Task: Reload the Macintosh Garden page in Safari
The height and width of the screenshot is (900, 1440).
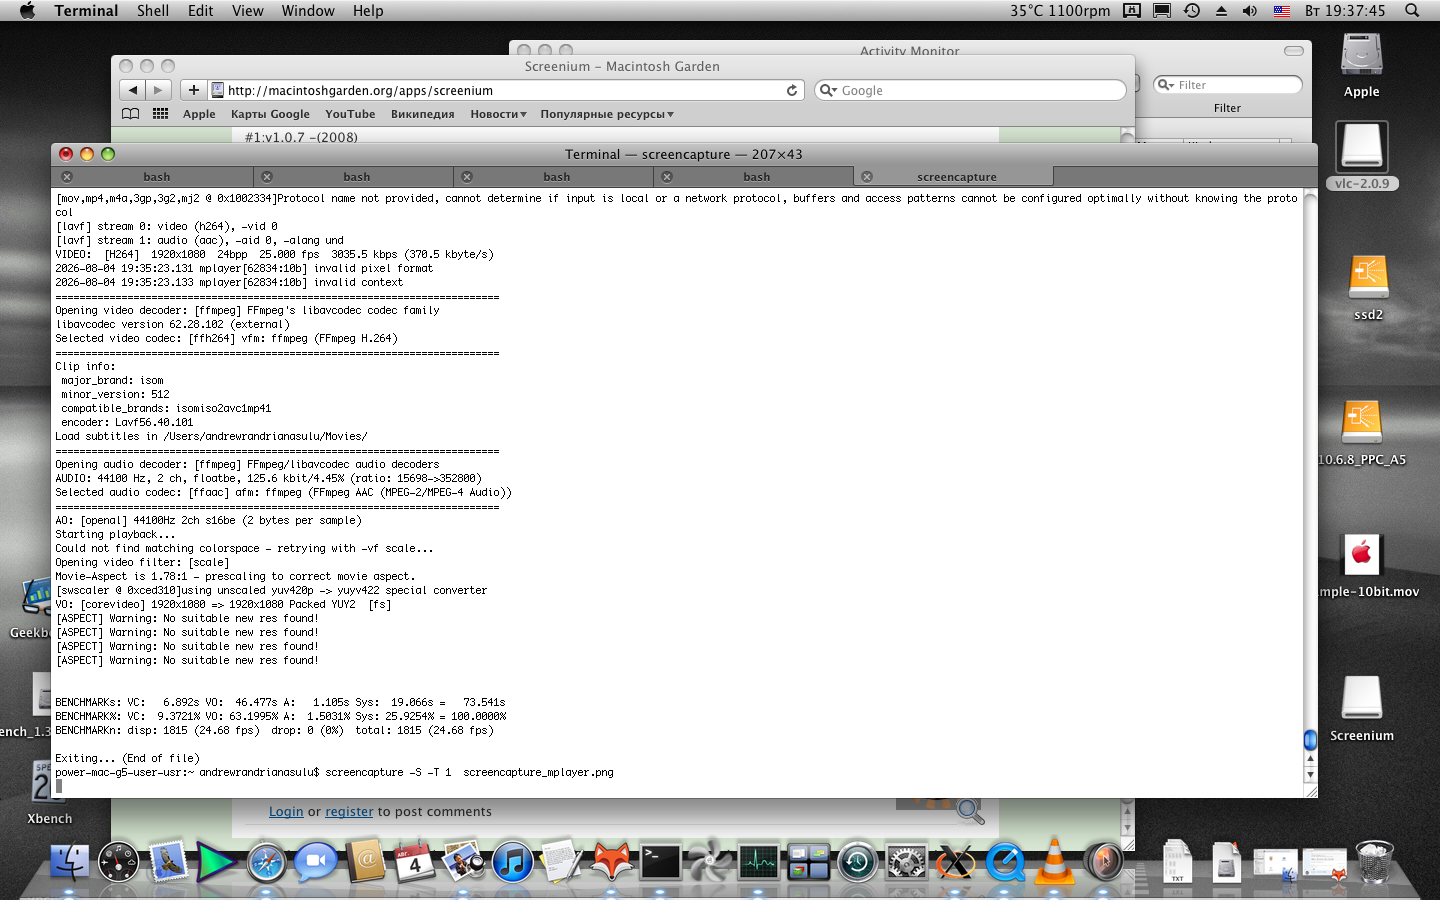Action: point(792,90)
